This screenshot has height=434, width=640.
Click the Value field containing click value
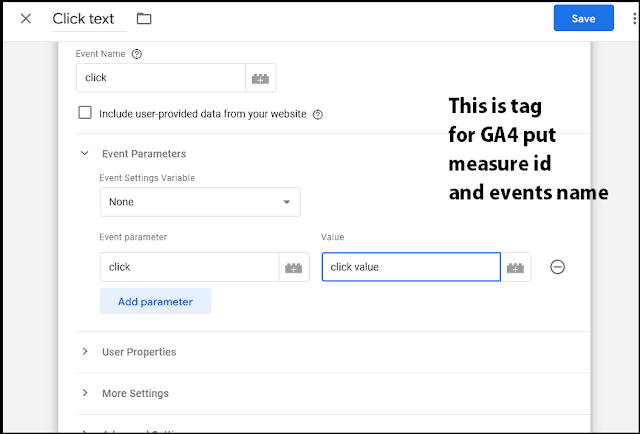tap(410, 267)
